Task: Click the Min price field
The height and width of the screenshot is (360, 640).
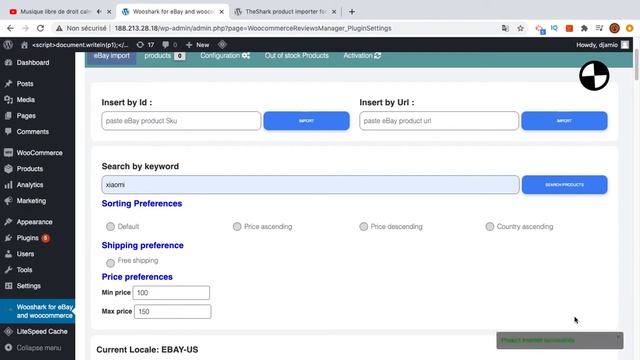Action: (x=171, y=293)
